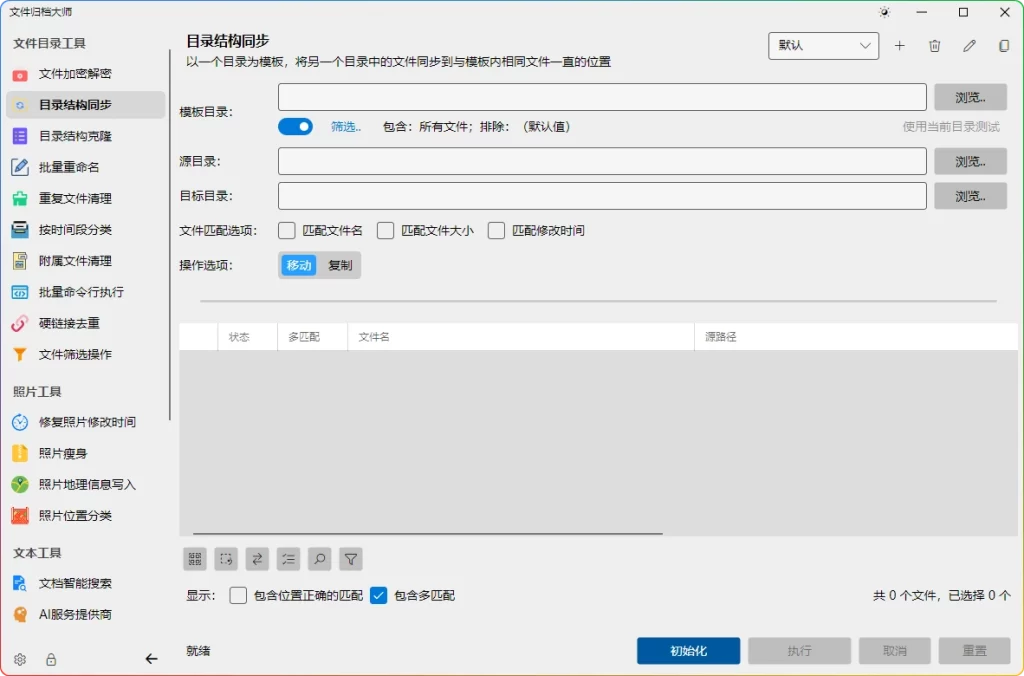Select the 照片瘦身 tool
The height and width of the screenshot is (676, 1024).
(x=62, y=453)
